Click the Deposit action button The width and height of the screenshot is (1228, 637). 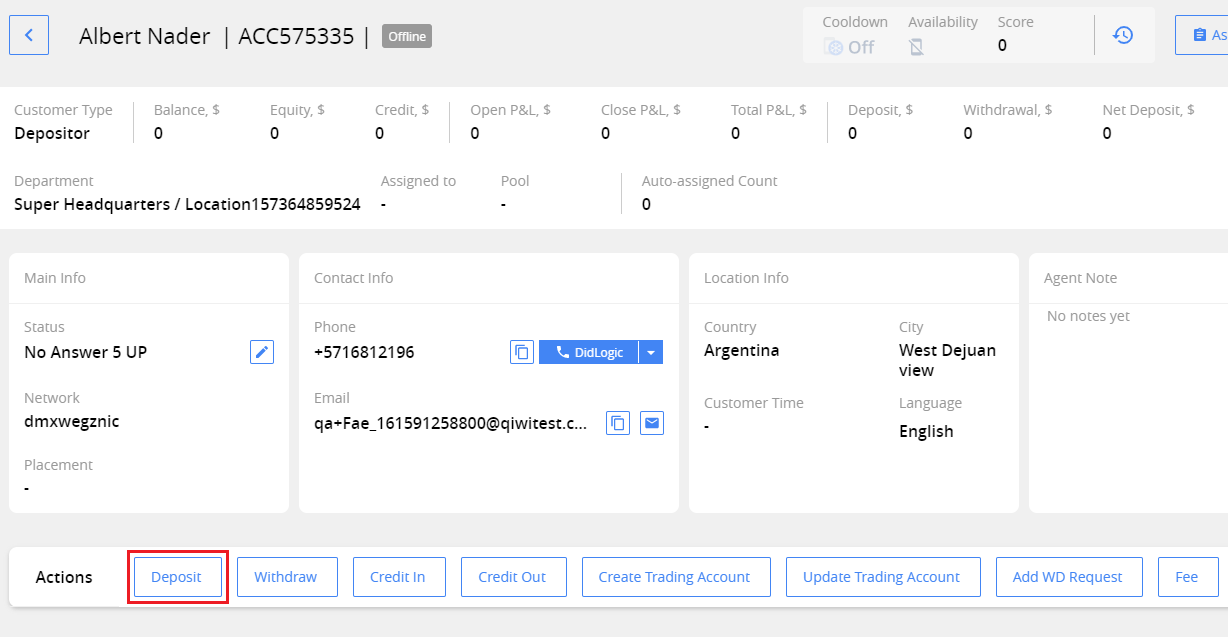tap(178, 577)
